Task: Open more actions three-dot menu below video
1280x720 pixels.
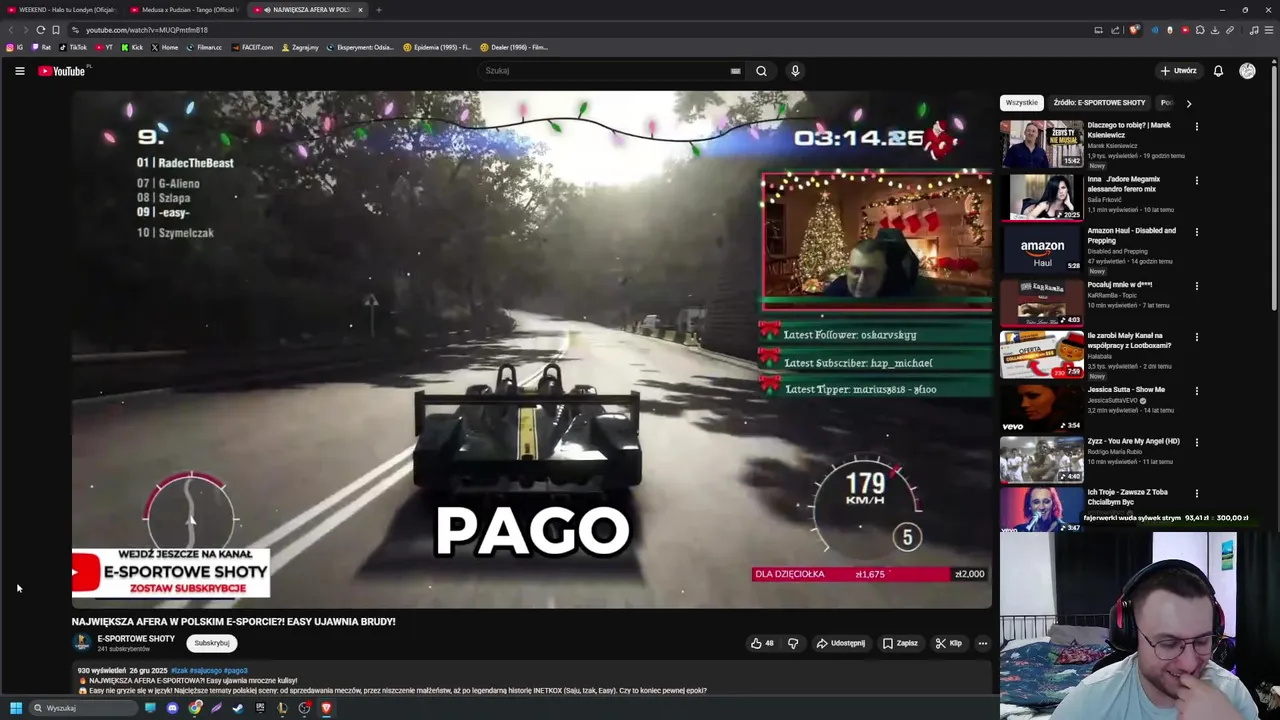Action: pos(982,643)
